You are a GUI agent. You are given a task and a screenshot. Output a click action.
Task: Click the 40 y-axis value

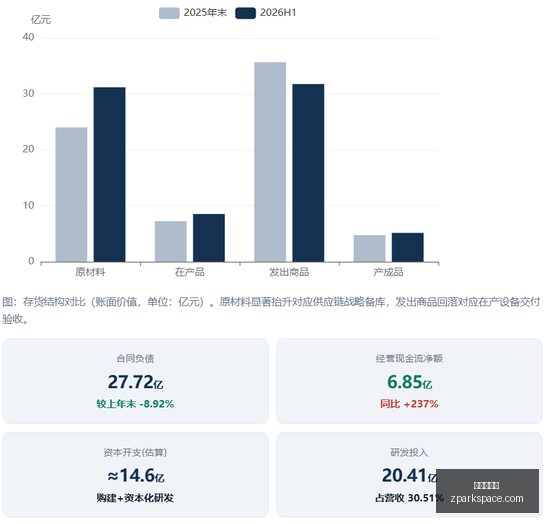(28, 37)
